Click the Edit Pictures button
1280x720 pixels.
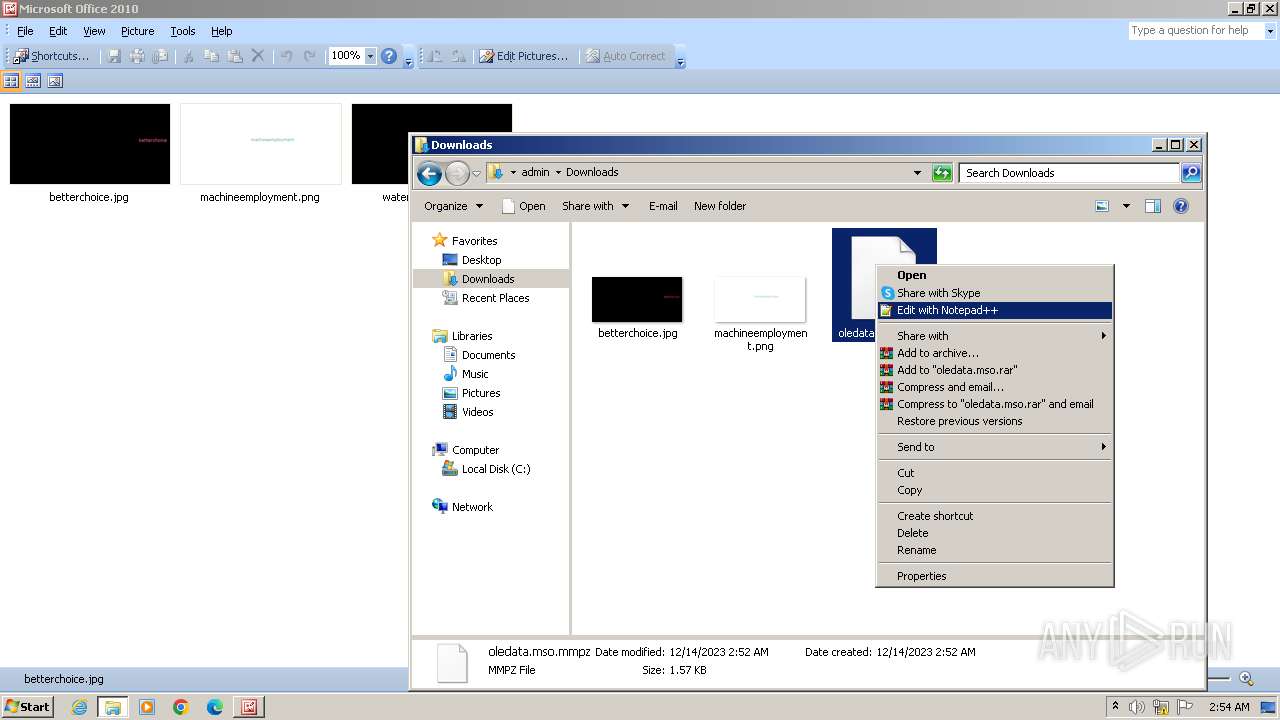[x=524, y=56]
